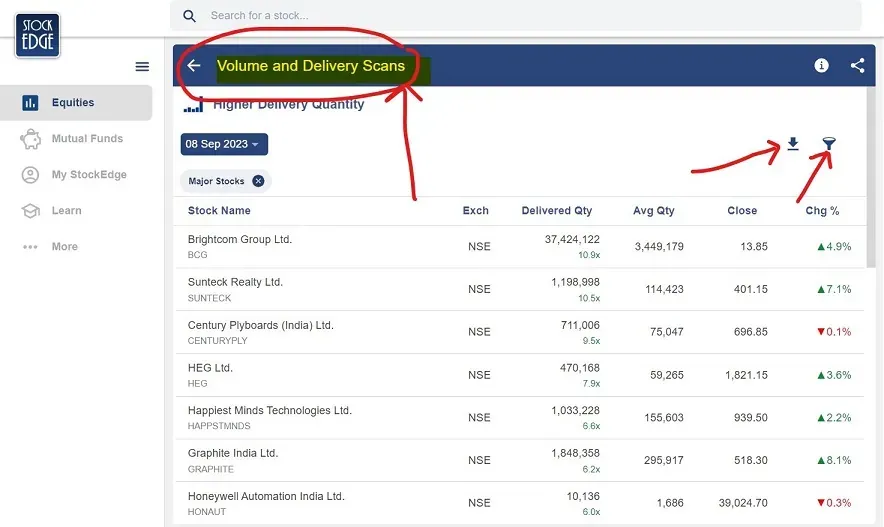The height and width of the screenshot is (527, 884).
Task: Click the search magnifier icon
Action: (x=189, y=16)
